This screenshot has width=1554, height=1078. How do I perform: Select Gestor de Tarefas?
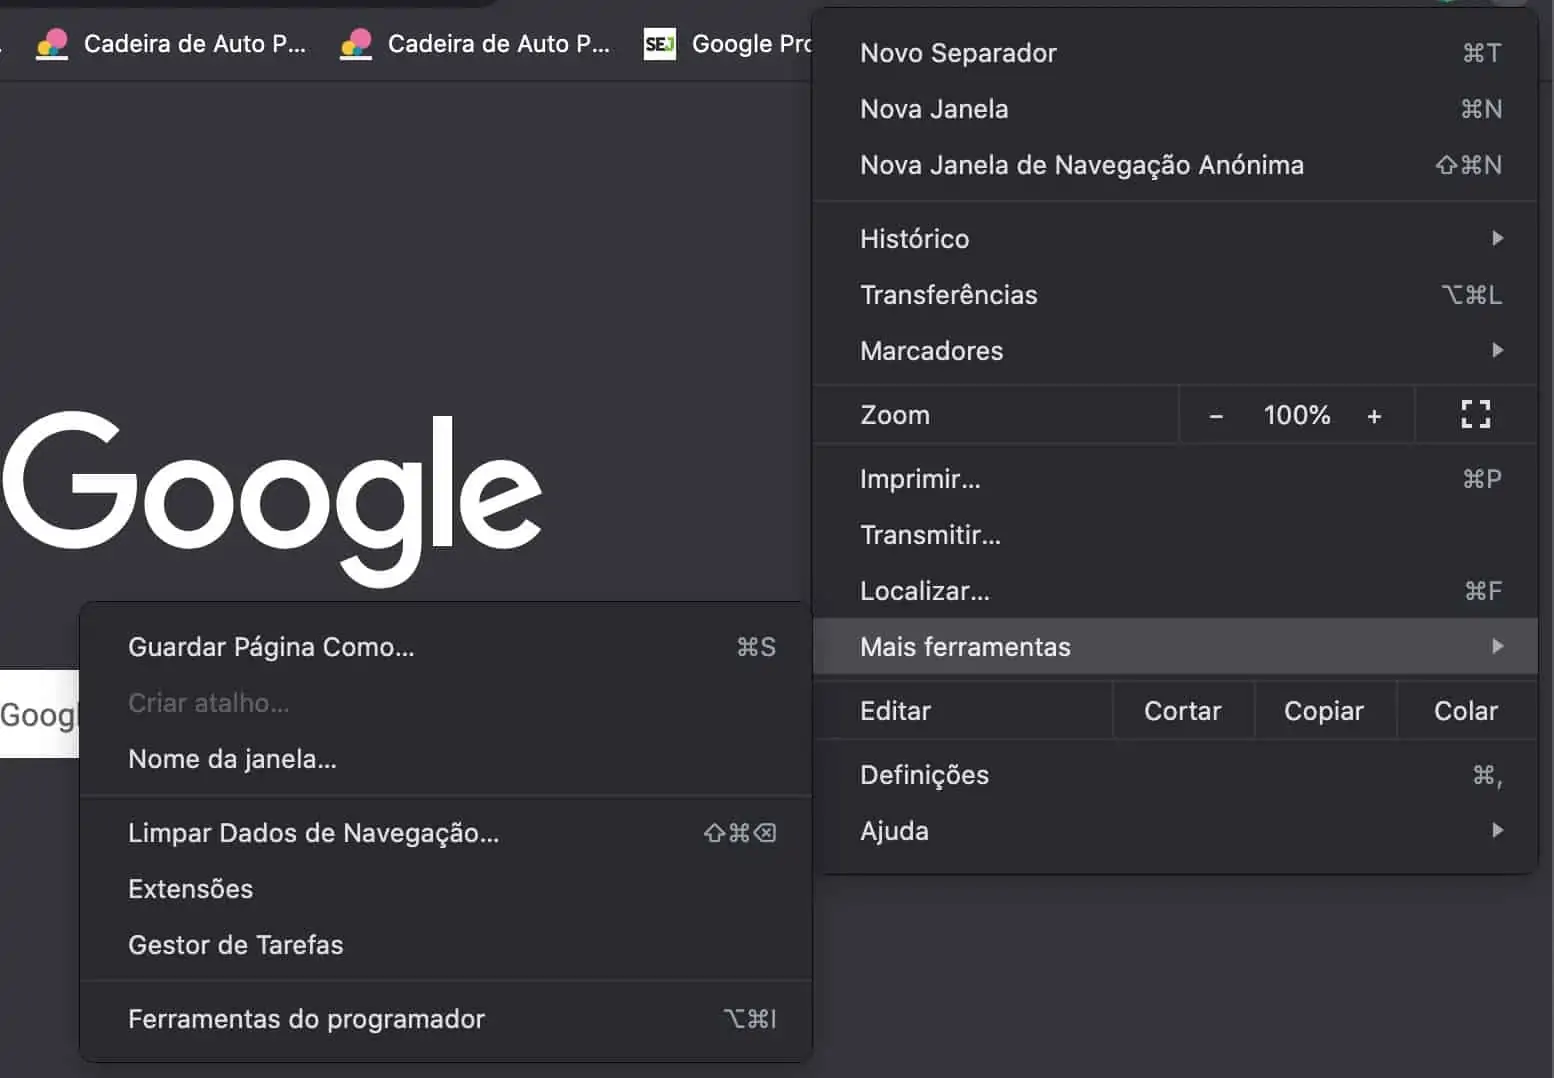click(x=236, y=944)
